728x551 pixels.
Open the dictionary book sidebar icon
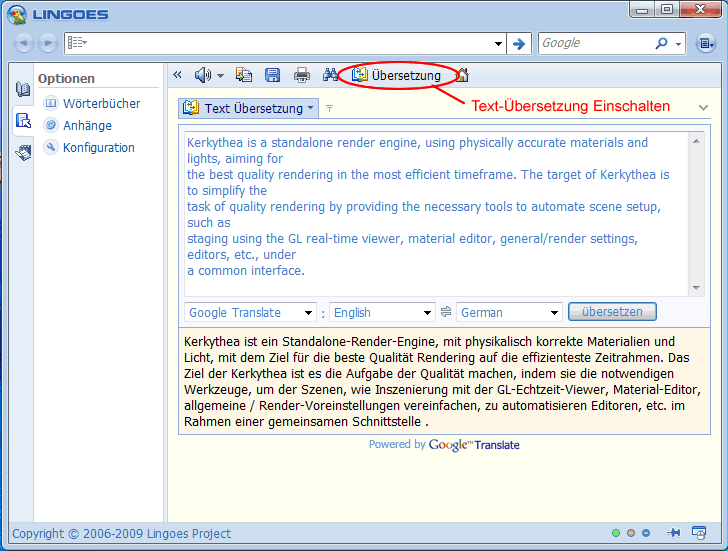[23, 90]
